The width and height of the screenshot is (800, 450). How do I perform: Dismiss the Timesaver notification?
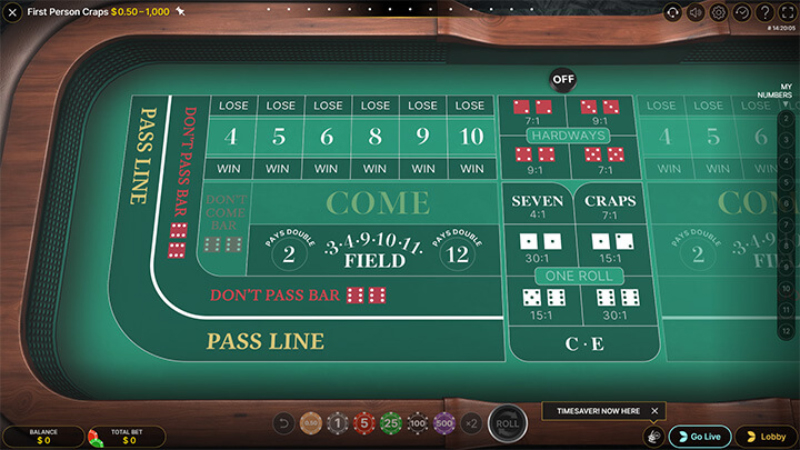coord(655,411)
